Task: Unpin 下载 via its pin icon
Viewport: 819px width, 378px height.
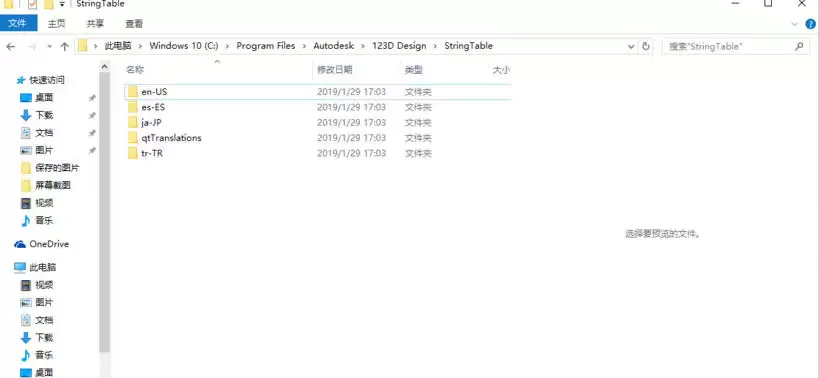Action: (92, 115)
